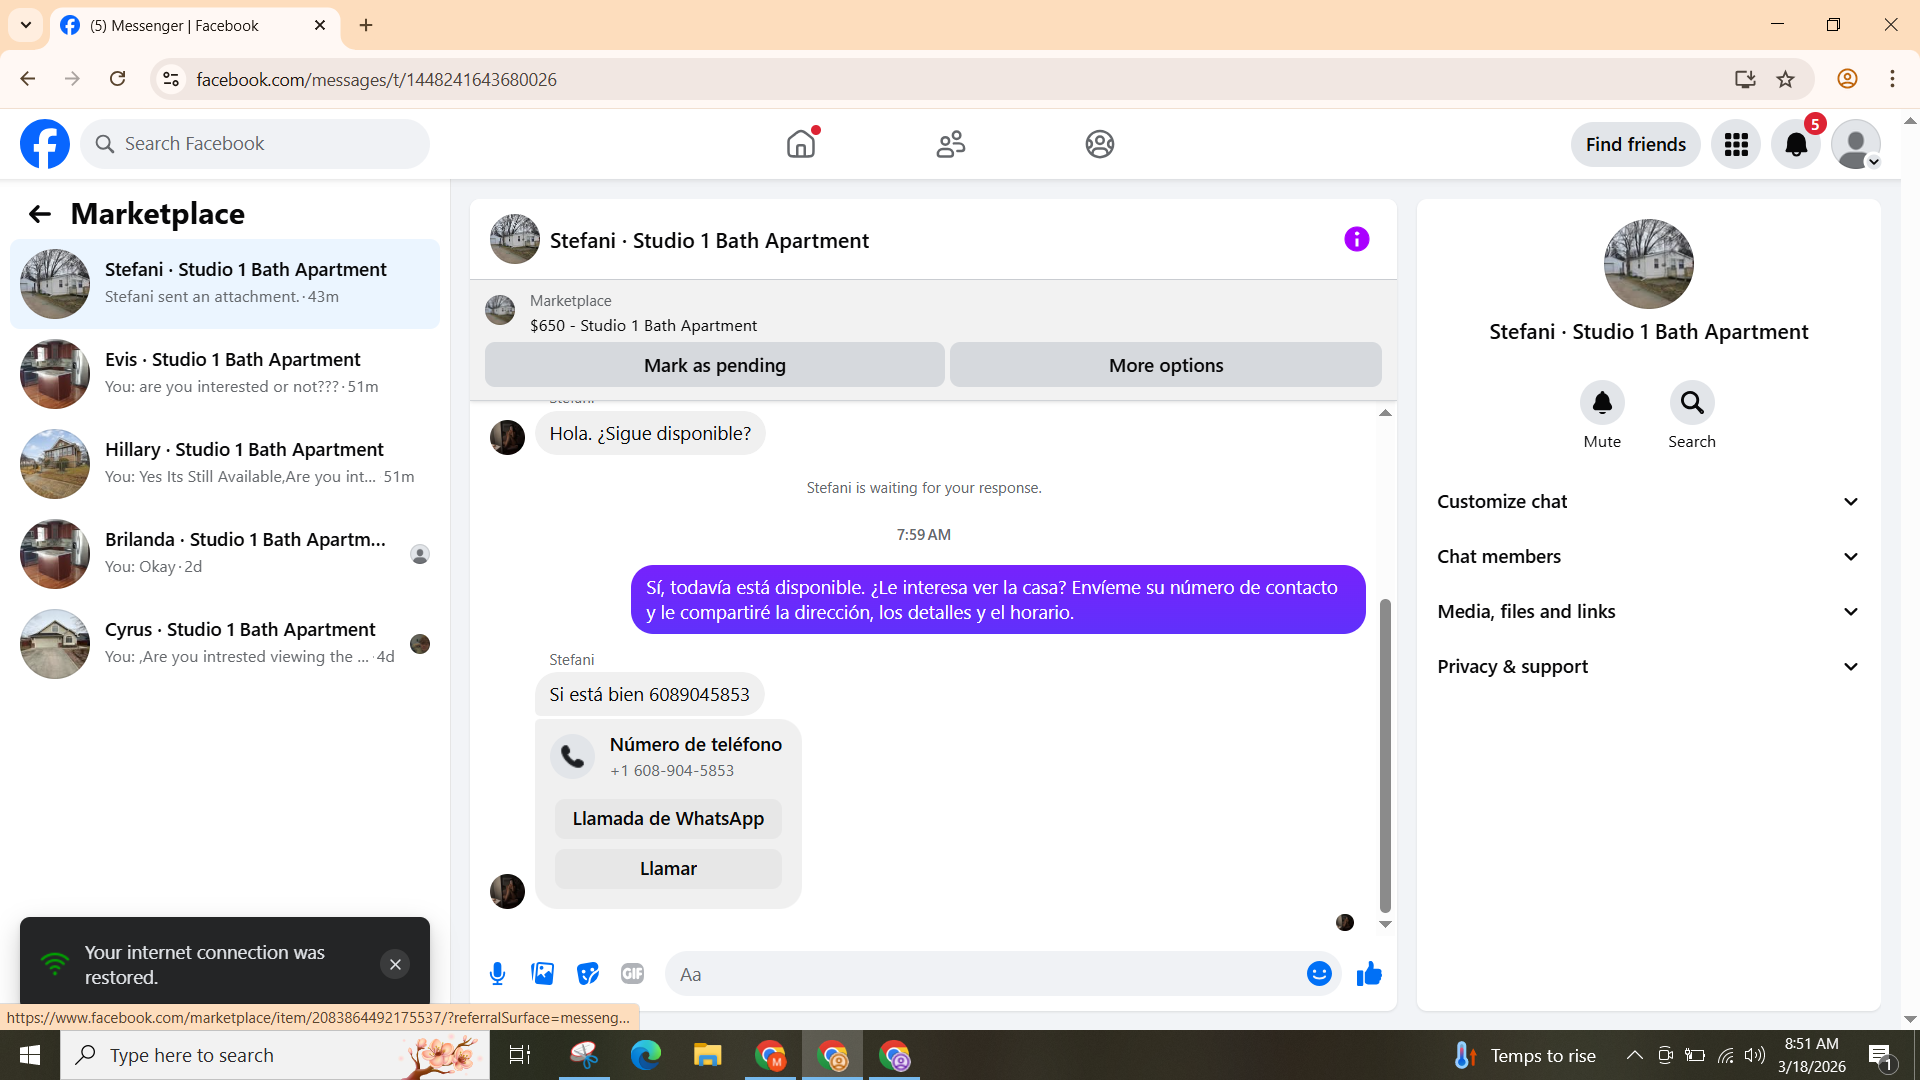Open the emoji picker smiley
1920x1080 pixels.
(1319, 974)
